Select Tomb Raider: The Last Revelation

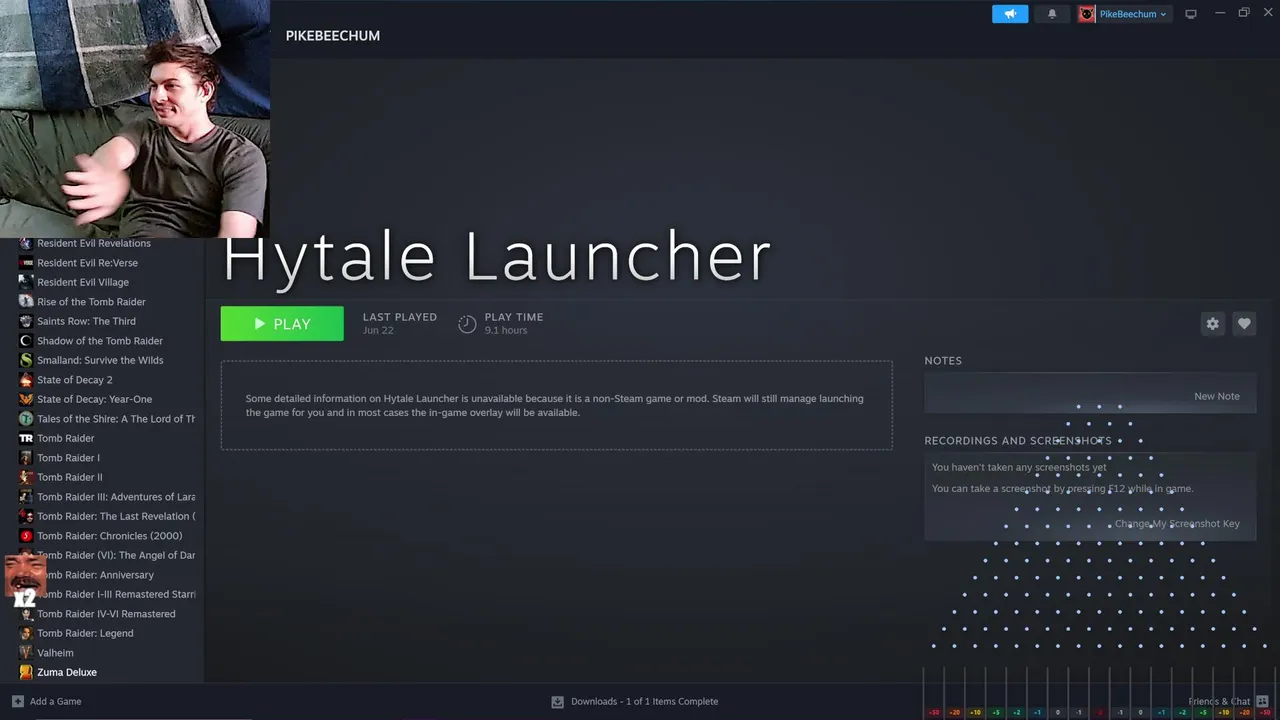[x=116, y=516]
